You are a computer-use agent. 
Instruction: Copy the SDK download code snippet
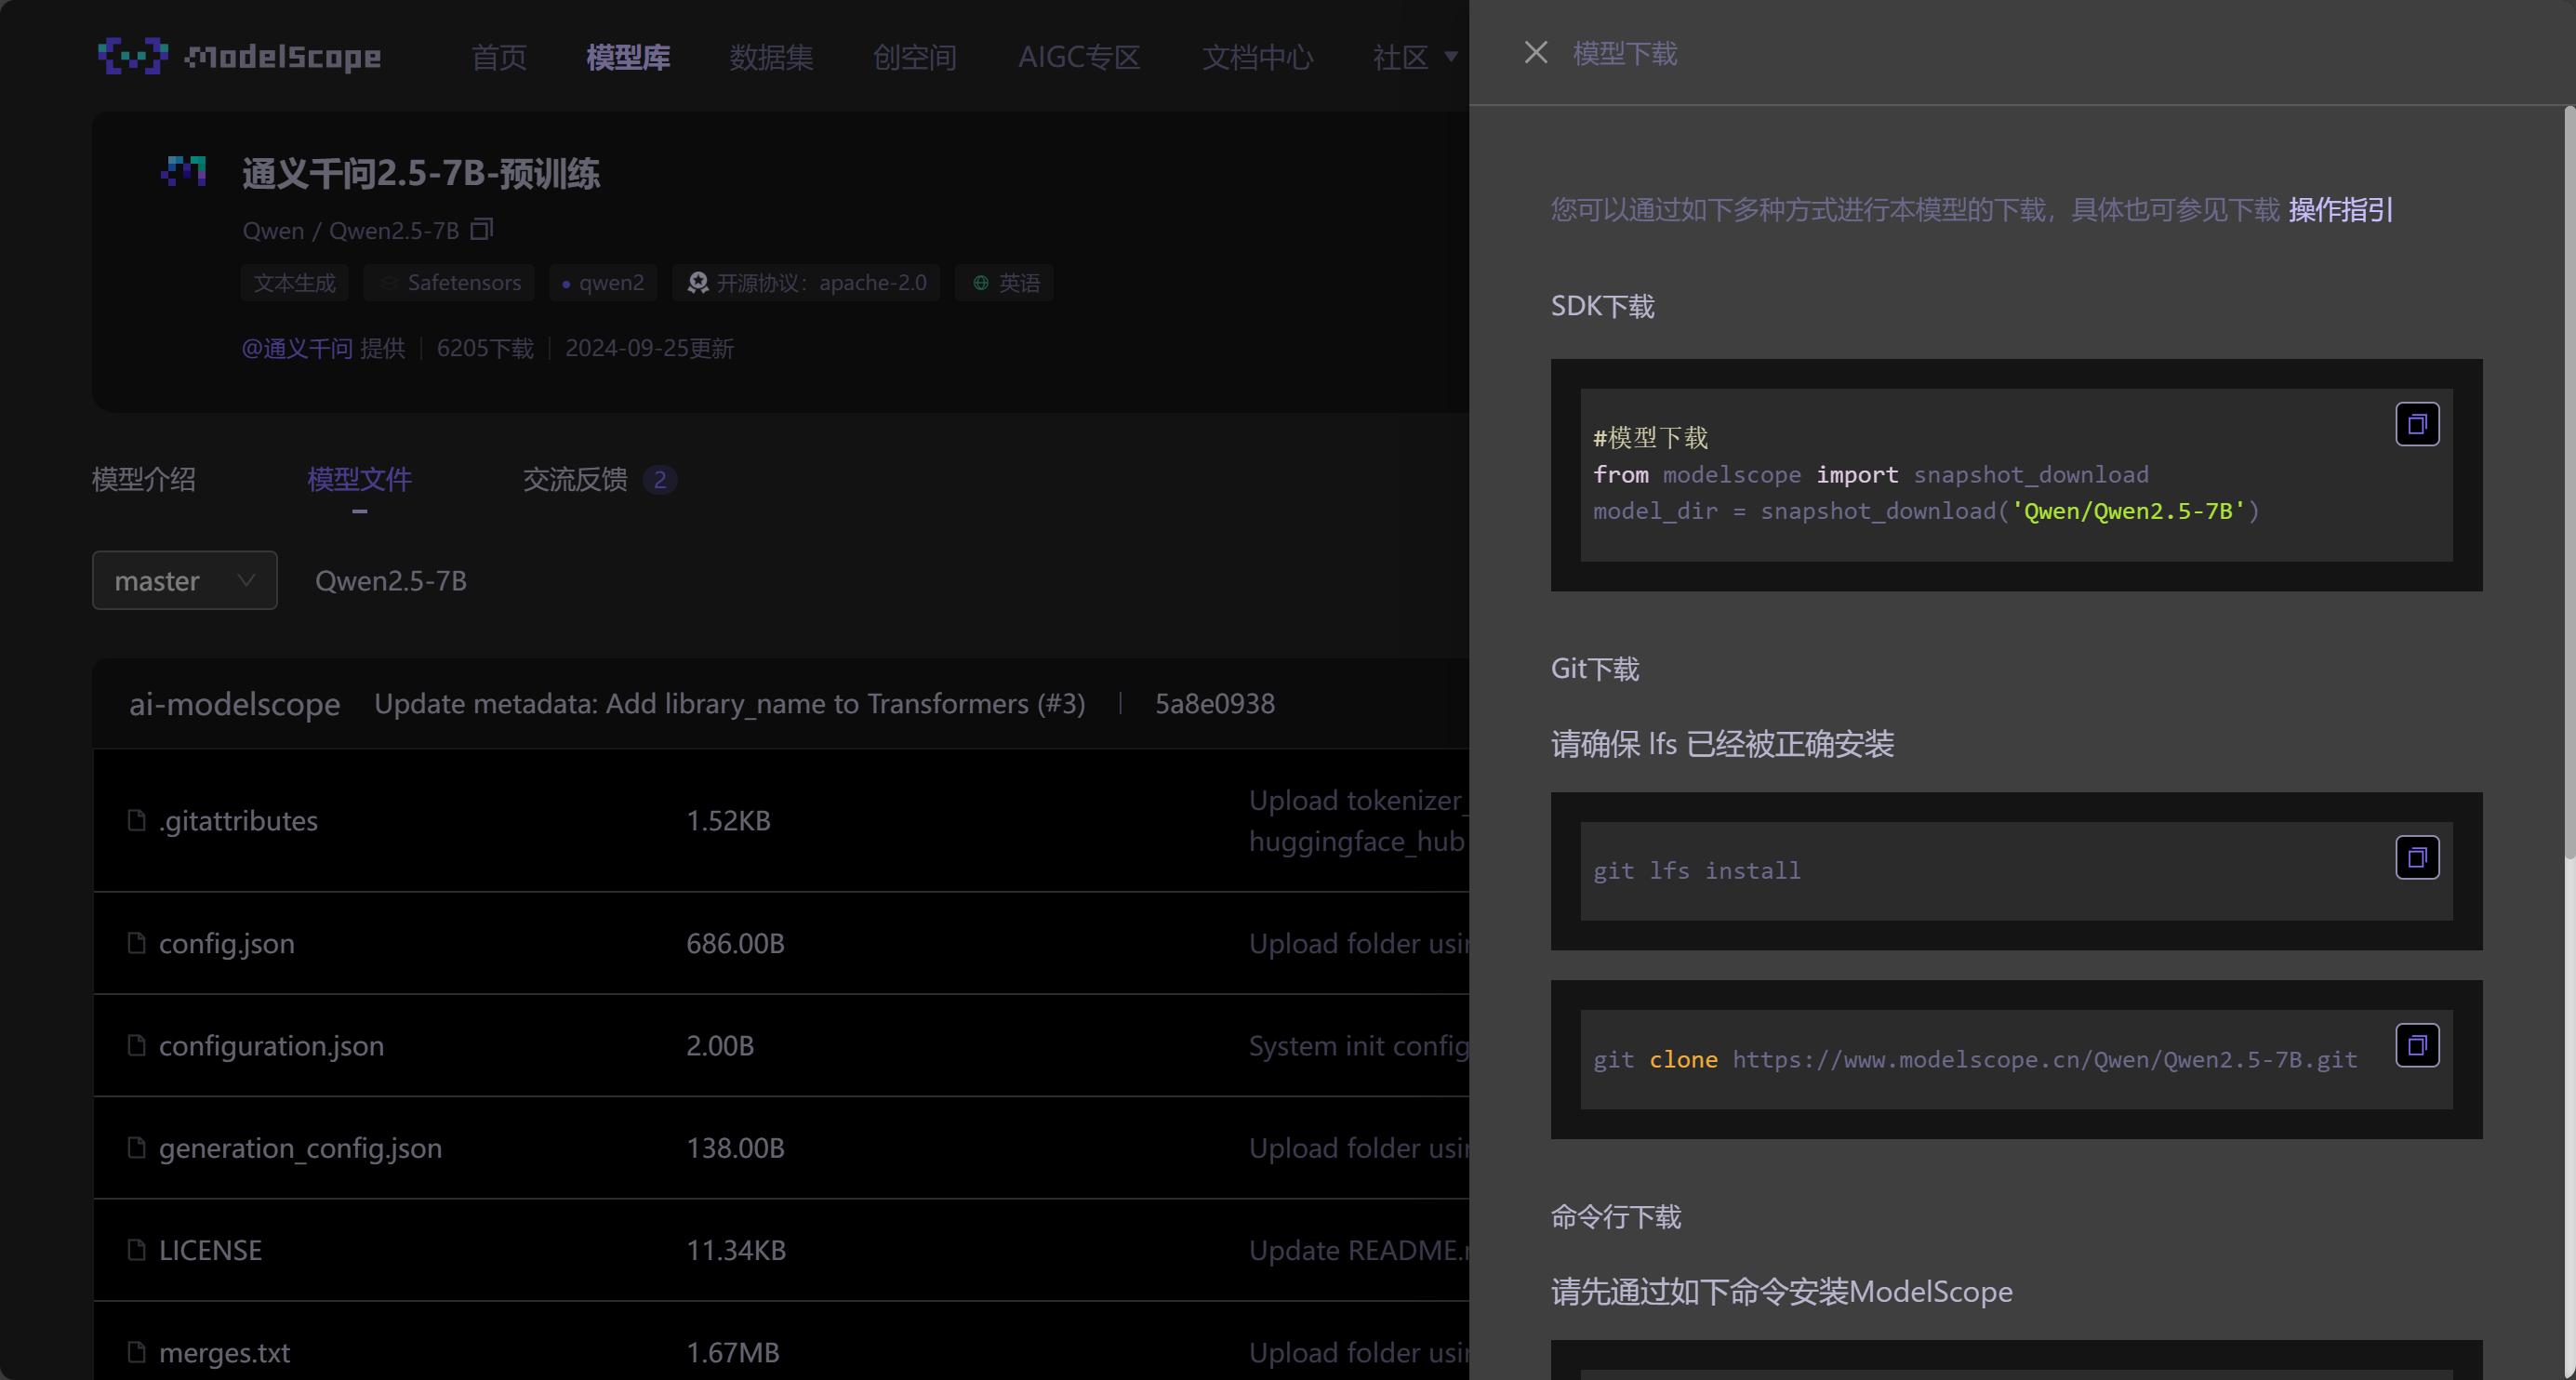(2416, 424)
